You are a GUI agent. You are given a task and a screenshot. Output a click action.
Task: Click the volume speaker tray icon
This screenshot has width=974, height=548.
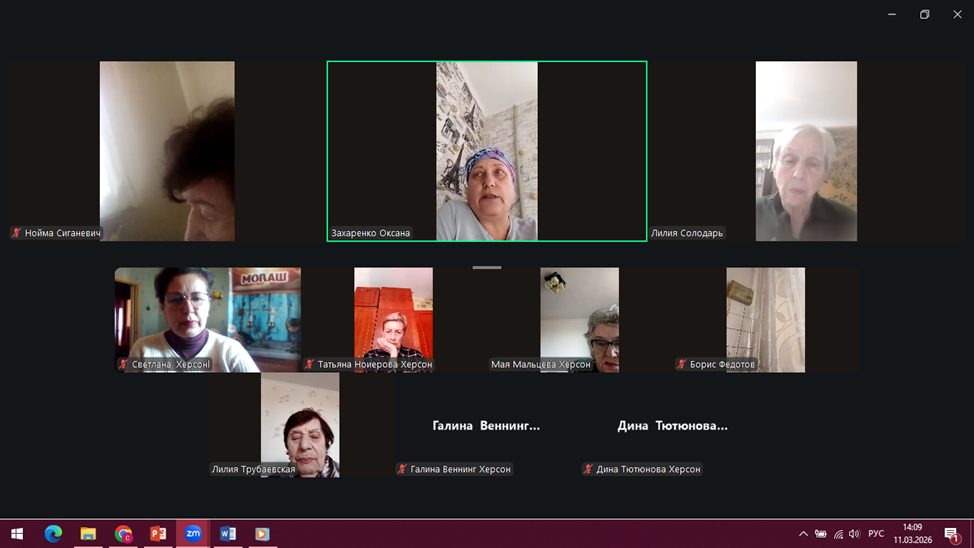(854, 534)
